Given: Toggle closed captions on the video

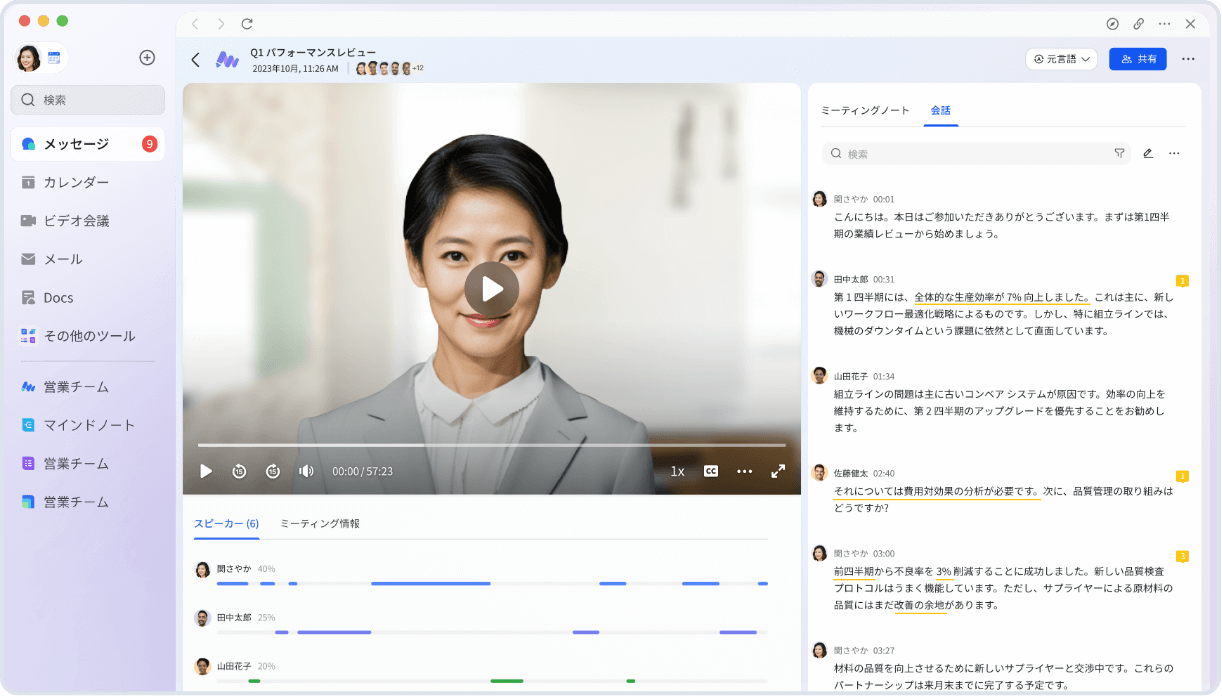Looking at the screenshot, I should click(711, 471).
